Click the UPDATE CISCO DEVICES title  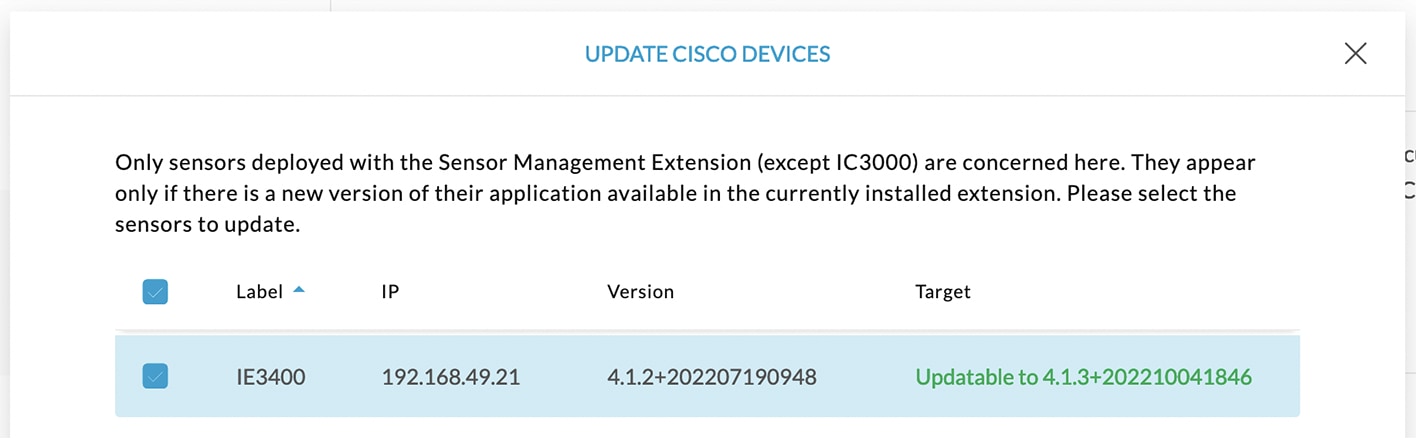tap(708, 54)
